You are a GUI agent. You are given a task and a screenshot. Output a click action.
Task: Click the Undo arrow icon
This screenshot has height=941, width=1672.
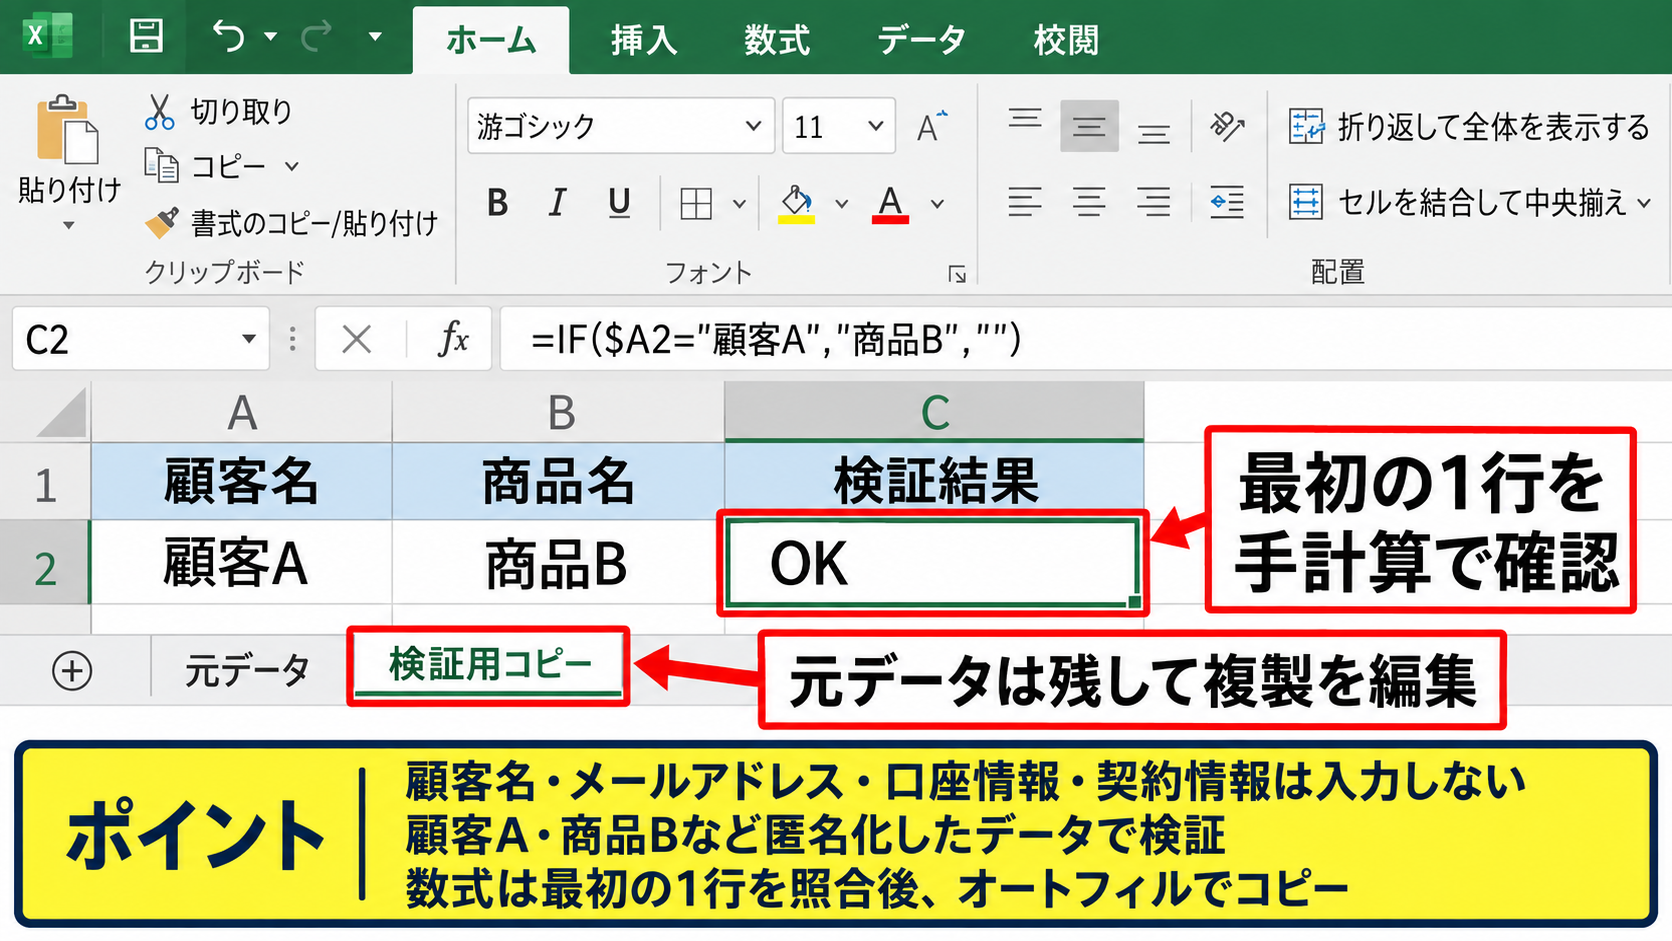coord(229,36)
